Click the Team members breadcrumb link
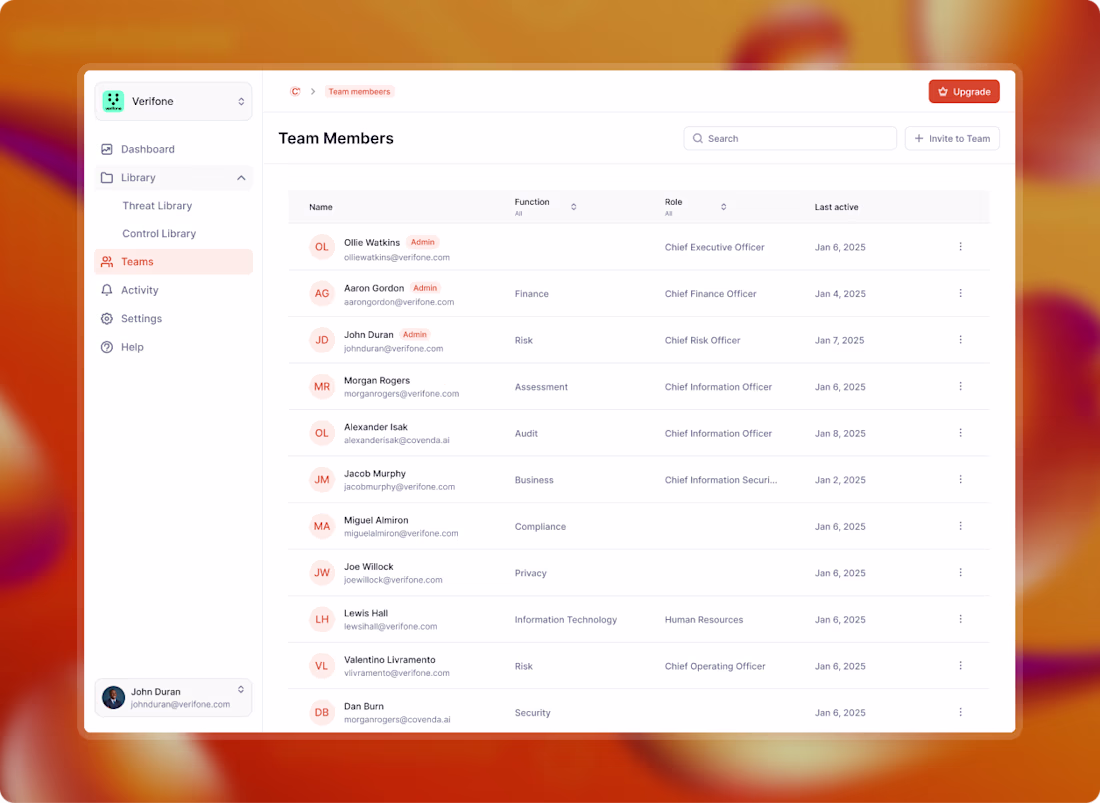 coord(359,92)
